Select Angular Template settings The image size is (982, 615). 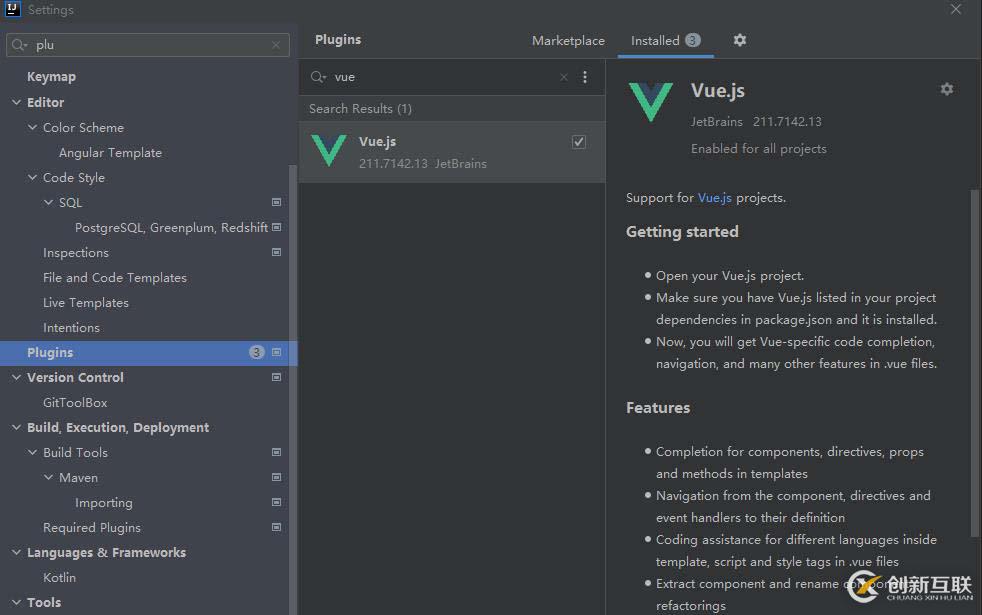coord(110,153)
